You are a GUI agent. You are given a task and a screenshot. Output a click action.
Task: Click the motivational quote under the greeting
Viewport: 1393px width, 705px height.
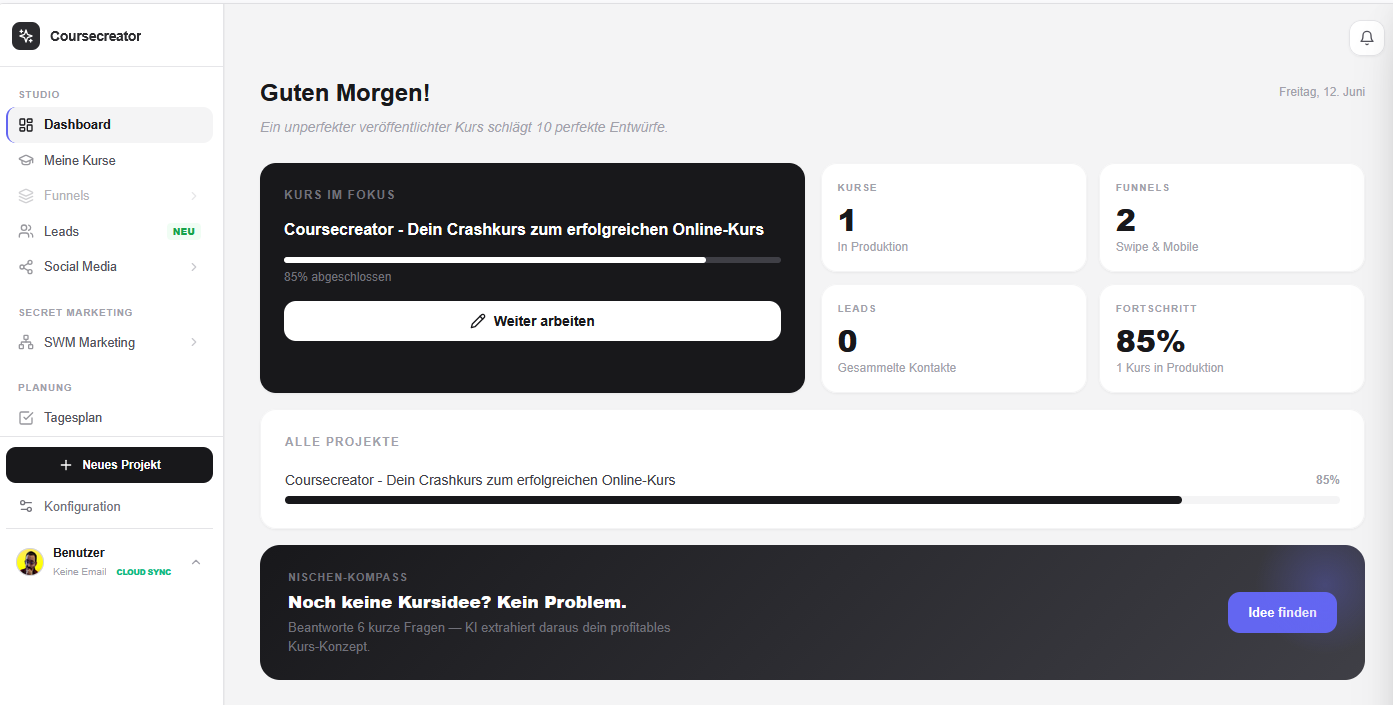[x=464, y=127]
